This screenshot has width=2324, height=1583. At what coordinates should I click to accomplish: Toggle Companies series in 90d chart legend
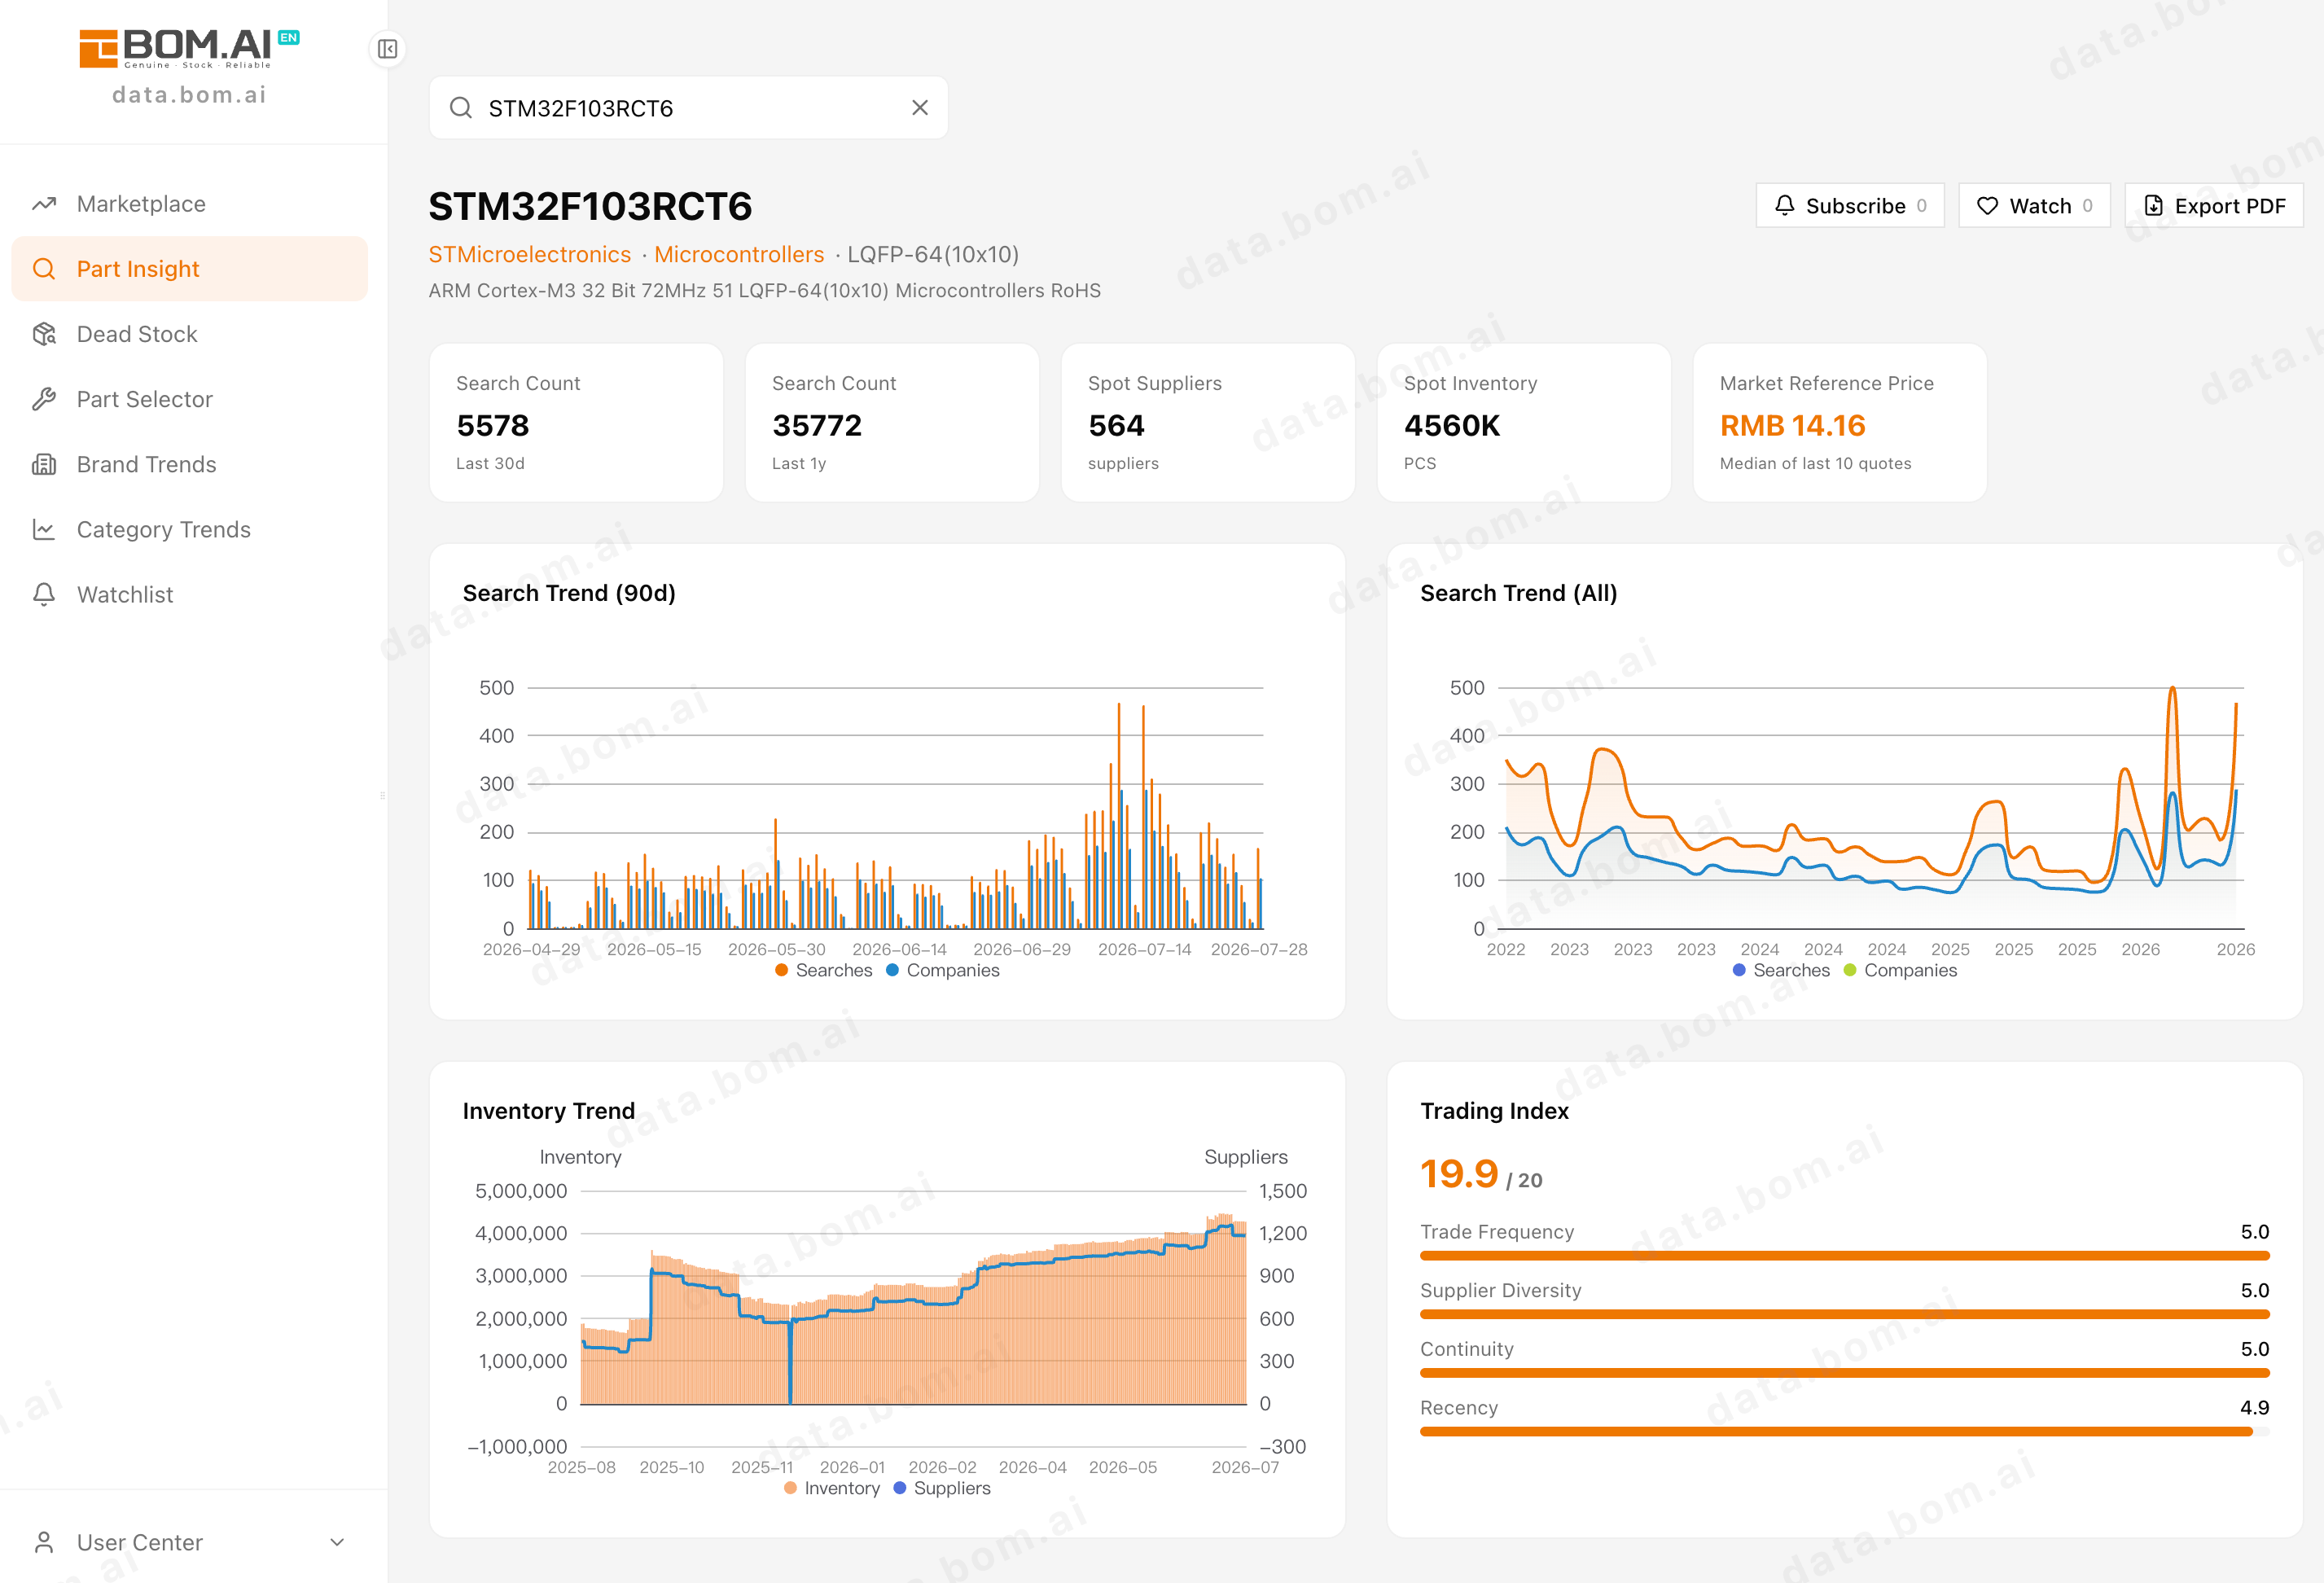pyautogui.click(x=943, y=970)
